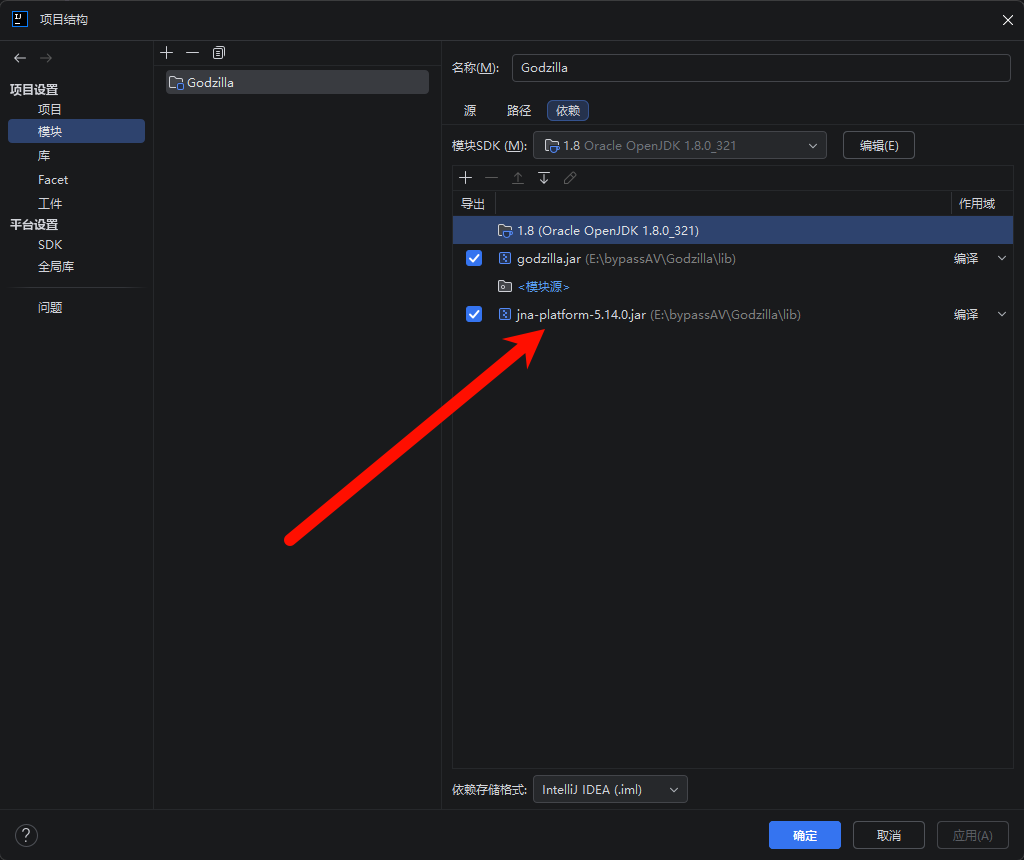Select 模块 in the sidebar
The height and width of the screenshot is (860, 1024).
coord(76,131)
